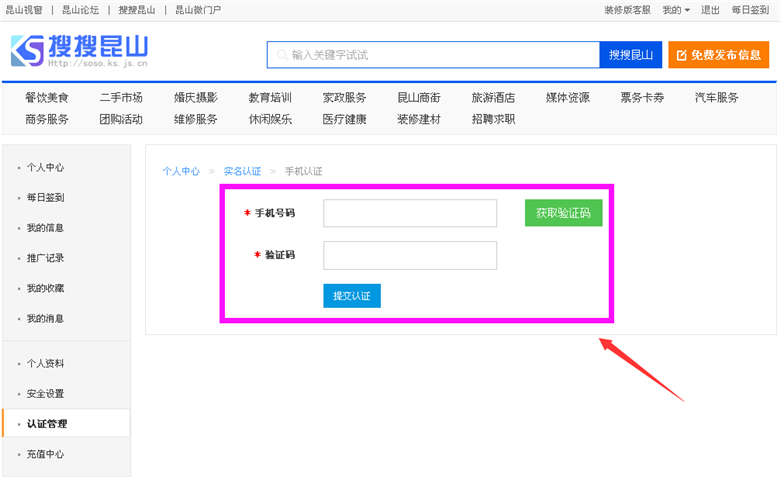
Task: Select 二手市场 category
Action: coord(121,97)
